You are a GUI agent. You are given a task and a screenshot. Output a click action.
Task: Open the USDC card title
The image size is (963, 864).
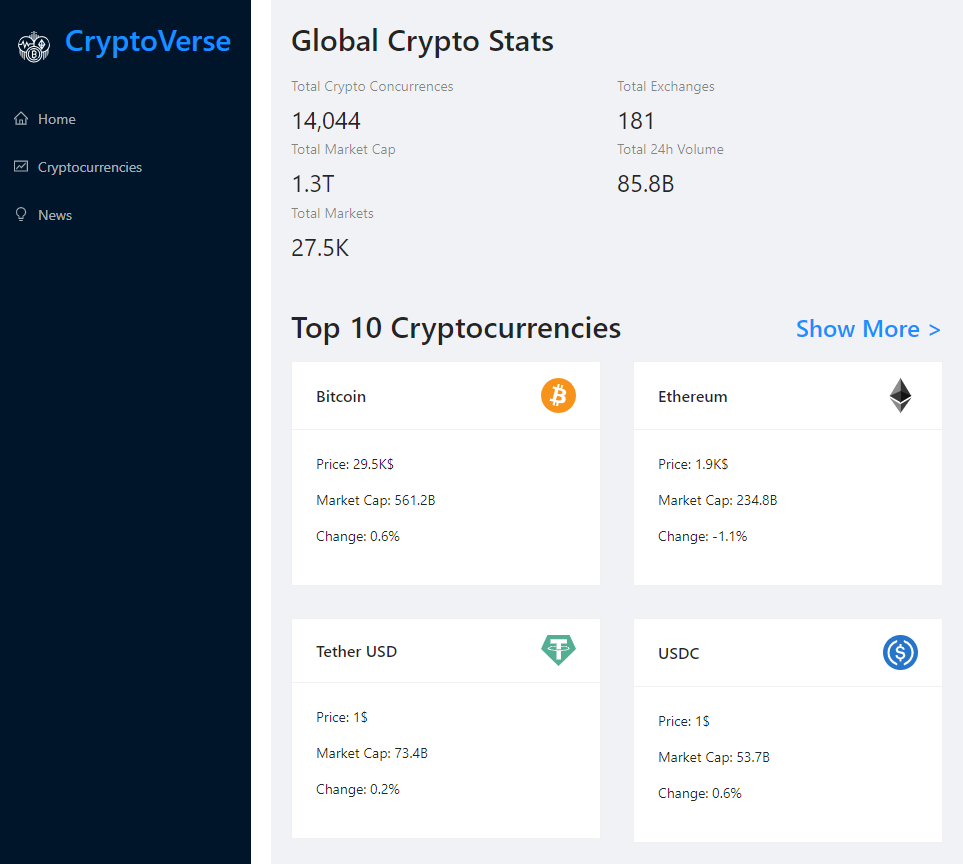(x=679, y=653)
